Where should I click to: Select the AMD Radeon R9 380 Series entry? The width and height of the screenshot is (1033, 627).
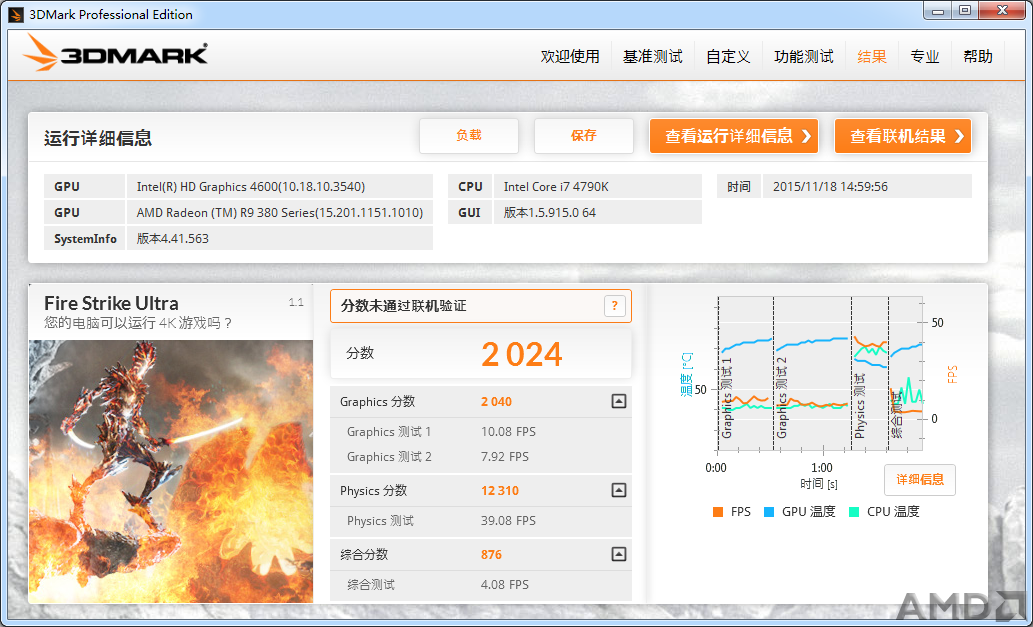pos(279,213)
